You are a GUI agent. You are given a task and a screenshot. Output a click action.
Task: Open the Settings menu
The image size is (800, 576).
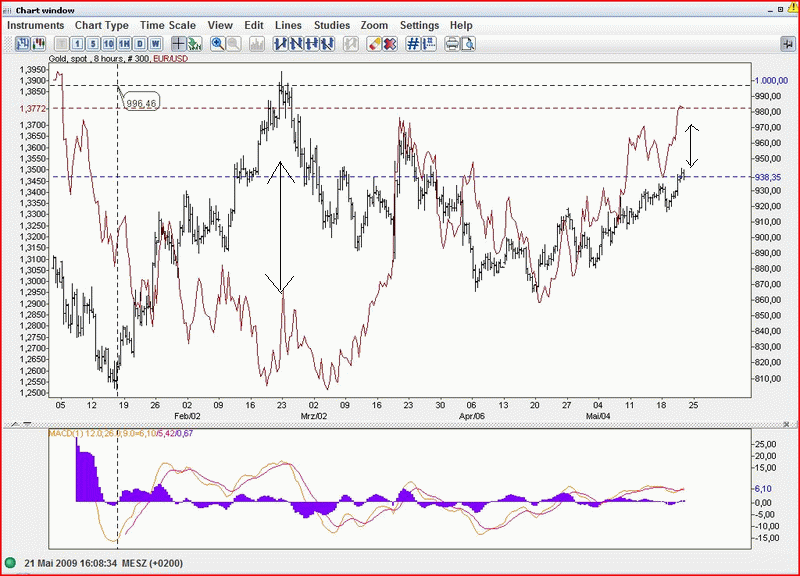419,25
